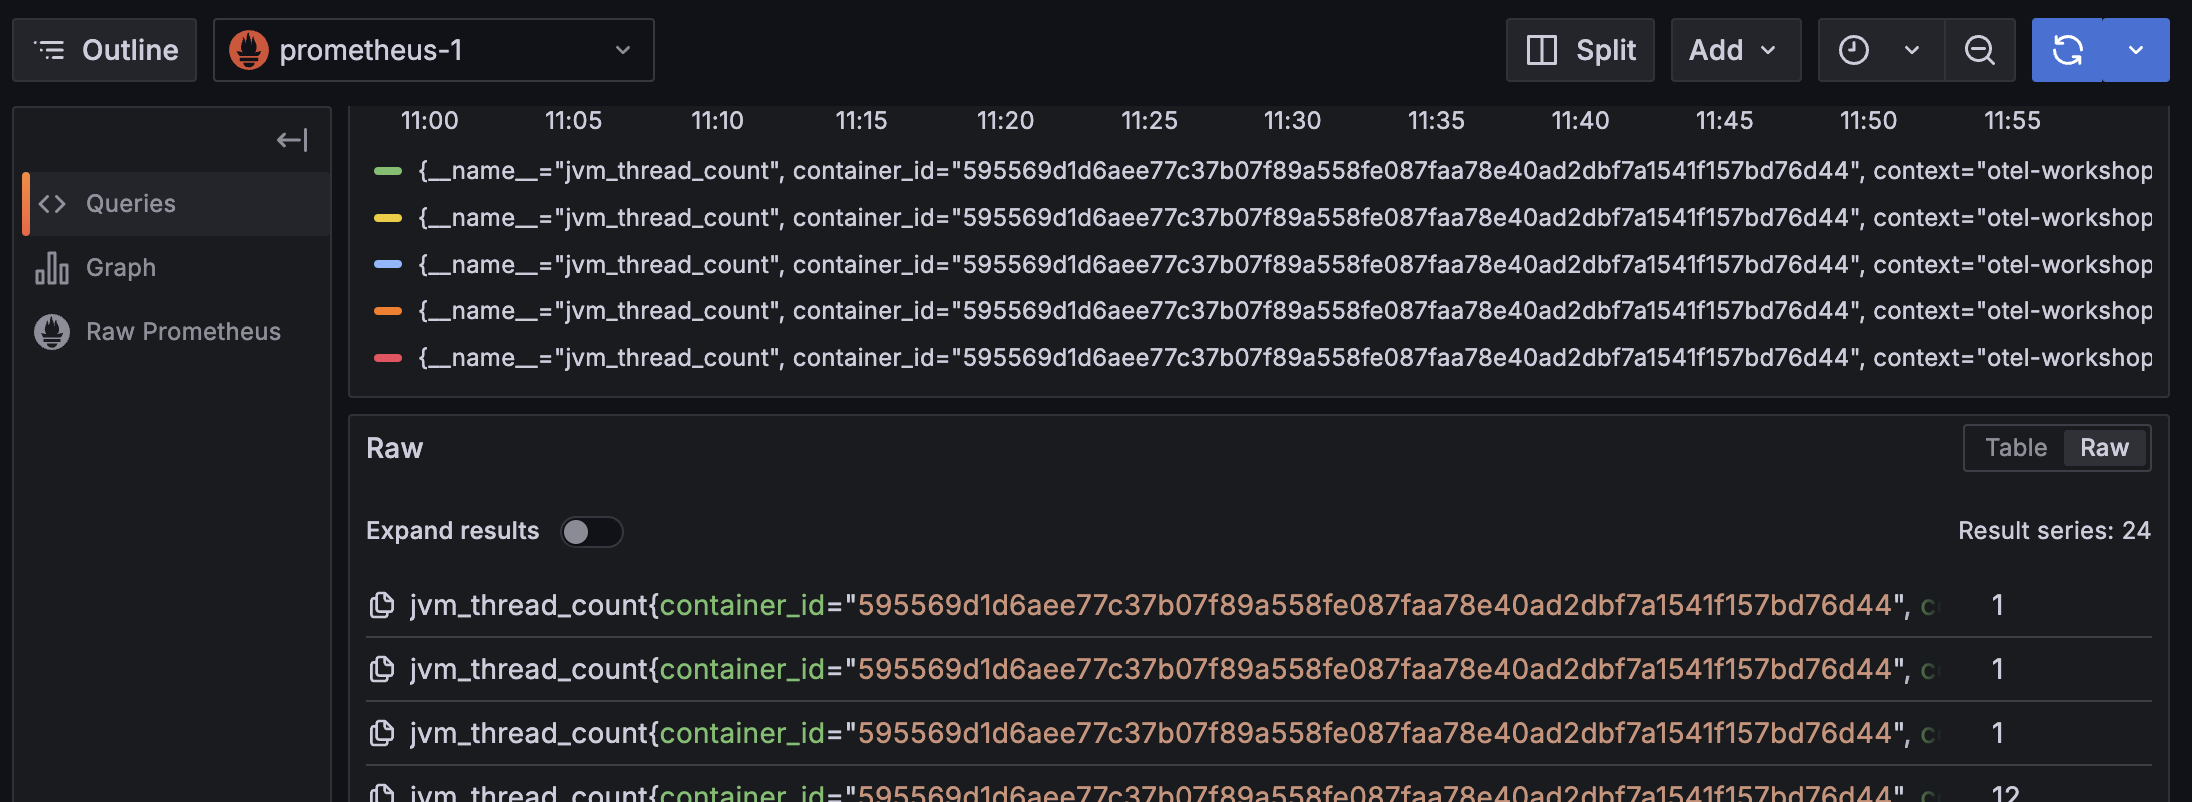Screen dimensions: 2192x802
Task: Open the time picker clock icon
Action: click(1854, 50)
